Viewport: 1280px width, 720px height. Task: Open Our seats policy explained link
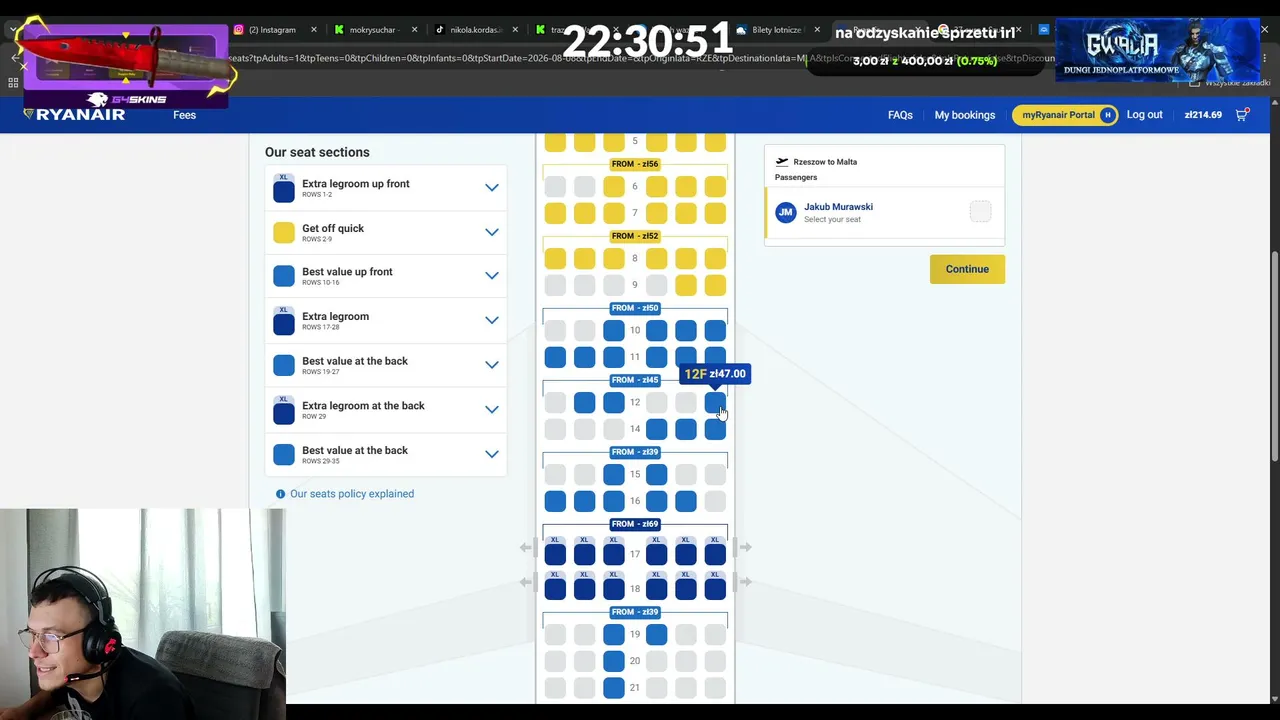click(x=351, y=494)
